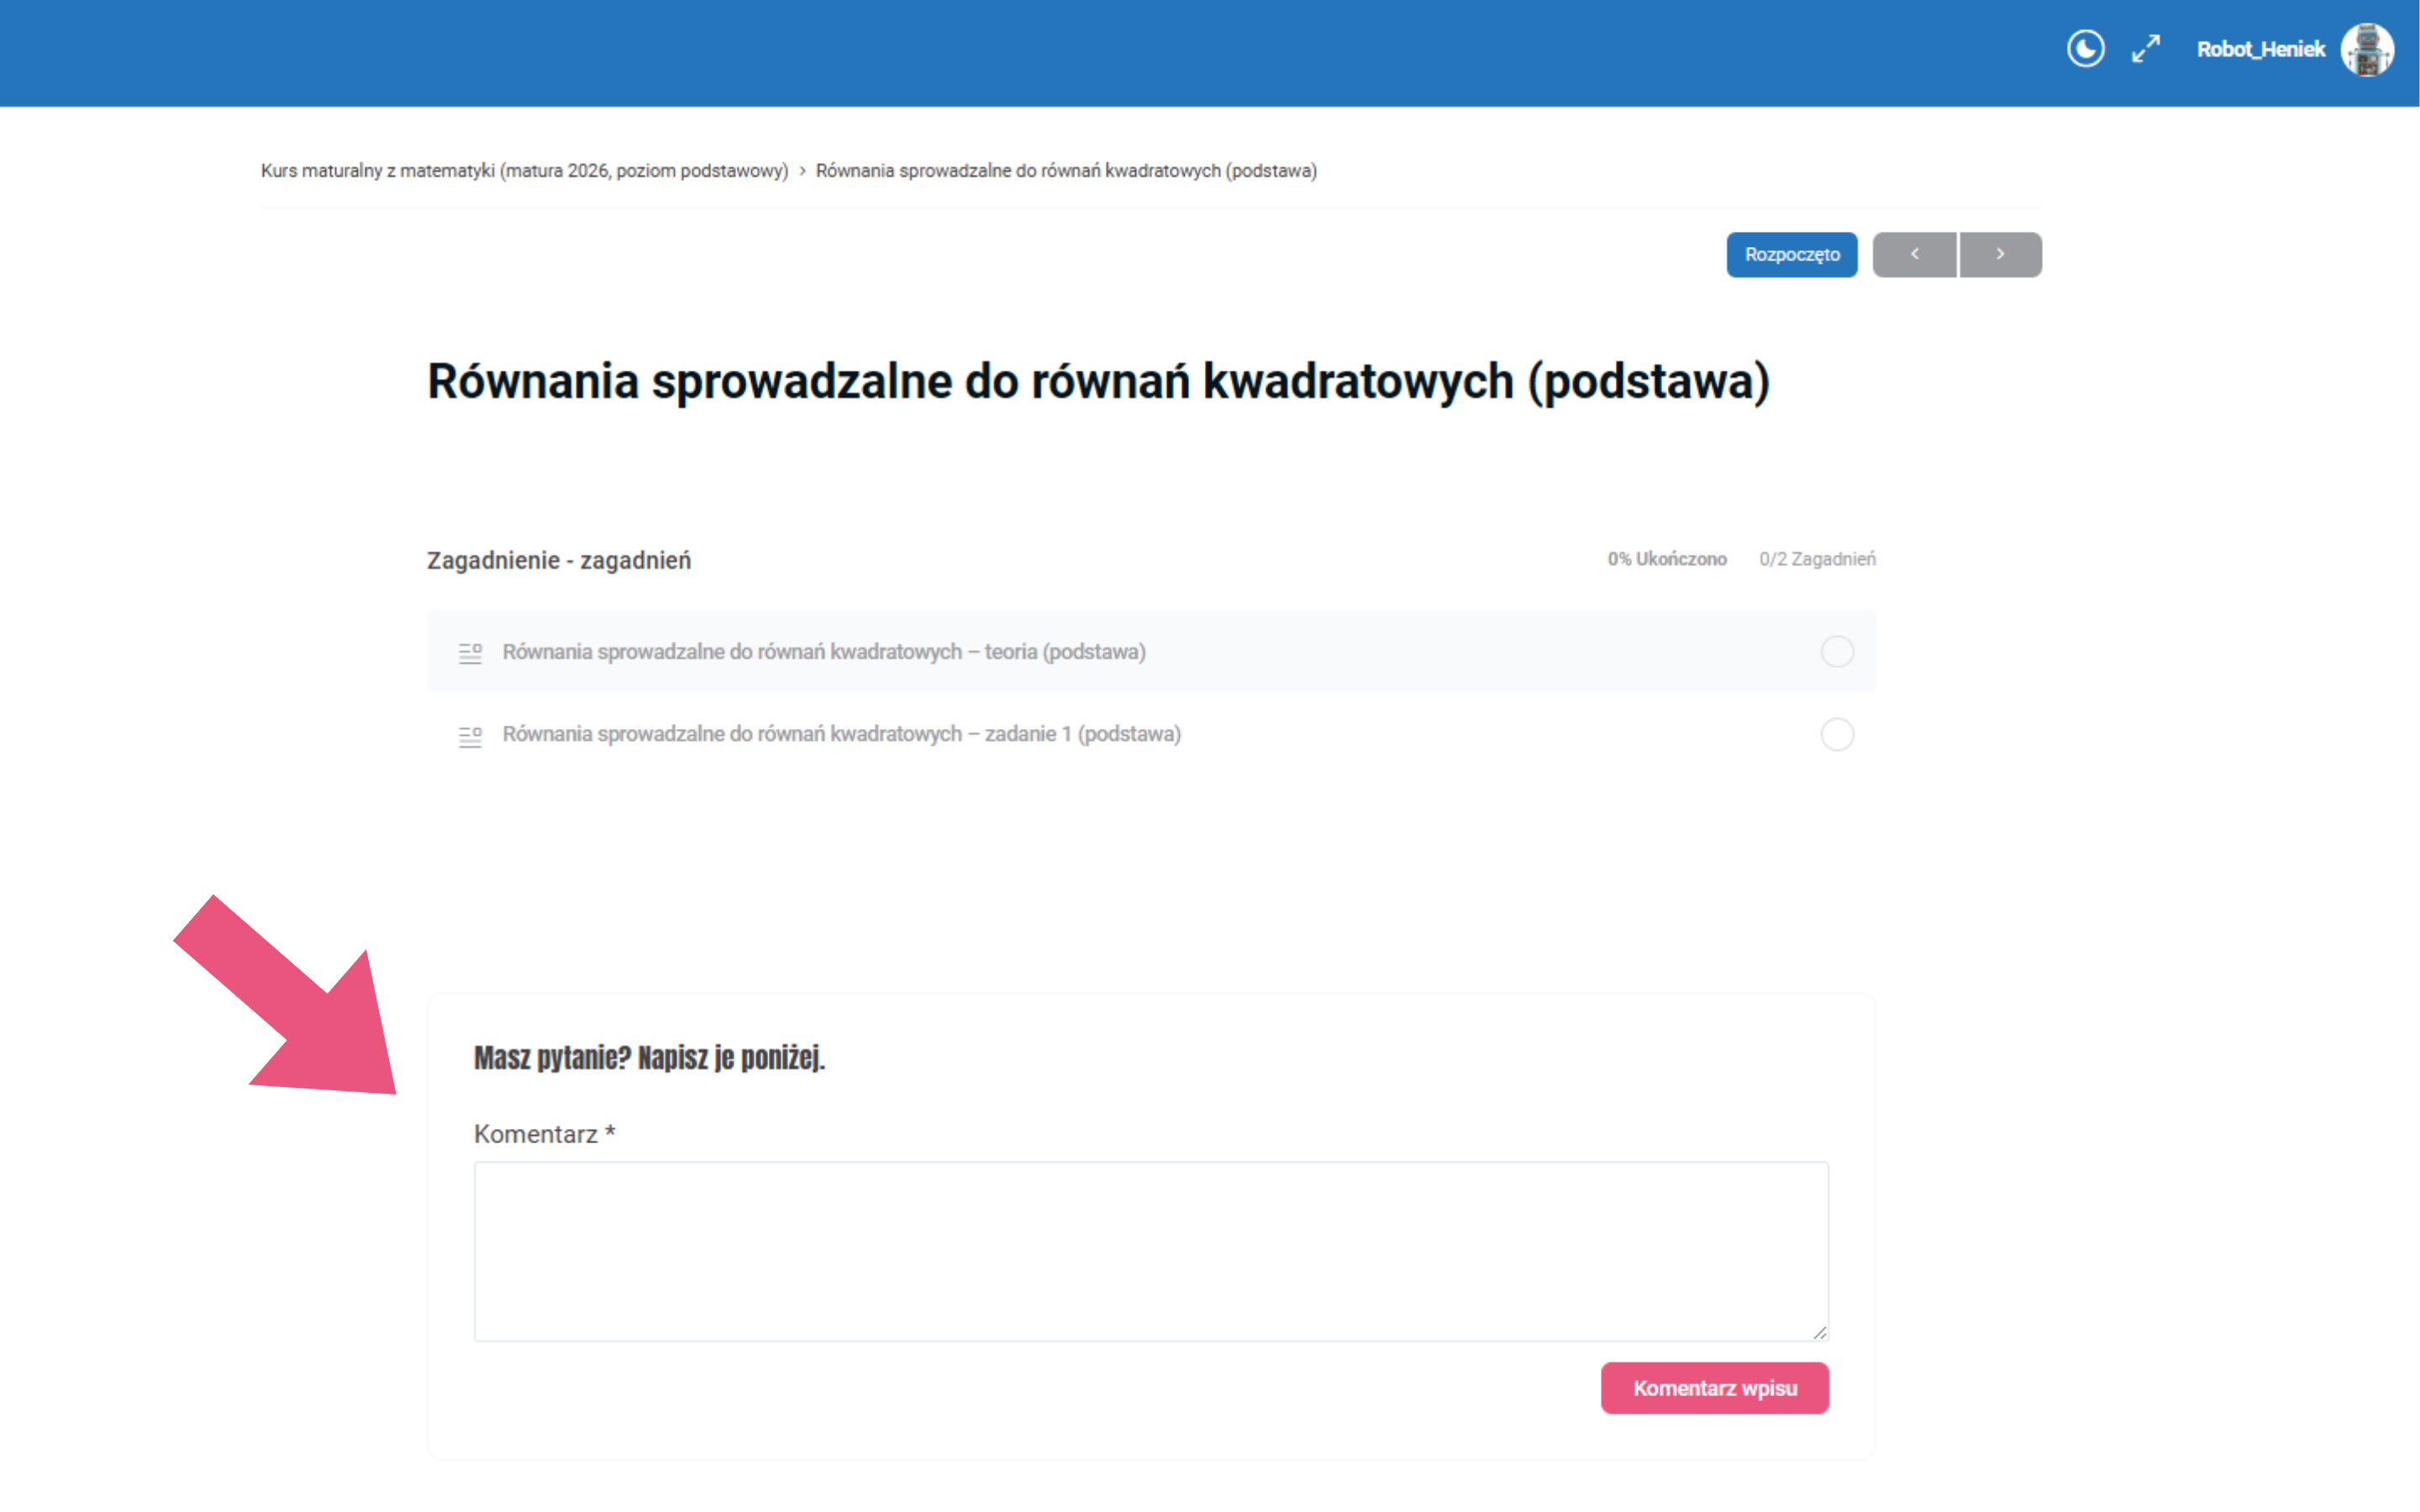This screenshot has width=2420, height=1512.
Task: Click the fullscreen expand arrows icon
Action: click(x=2146, y=49)
